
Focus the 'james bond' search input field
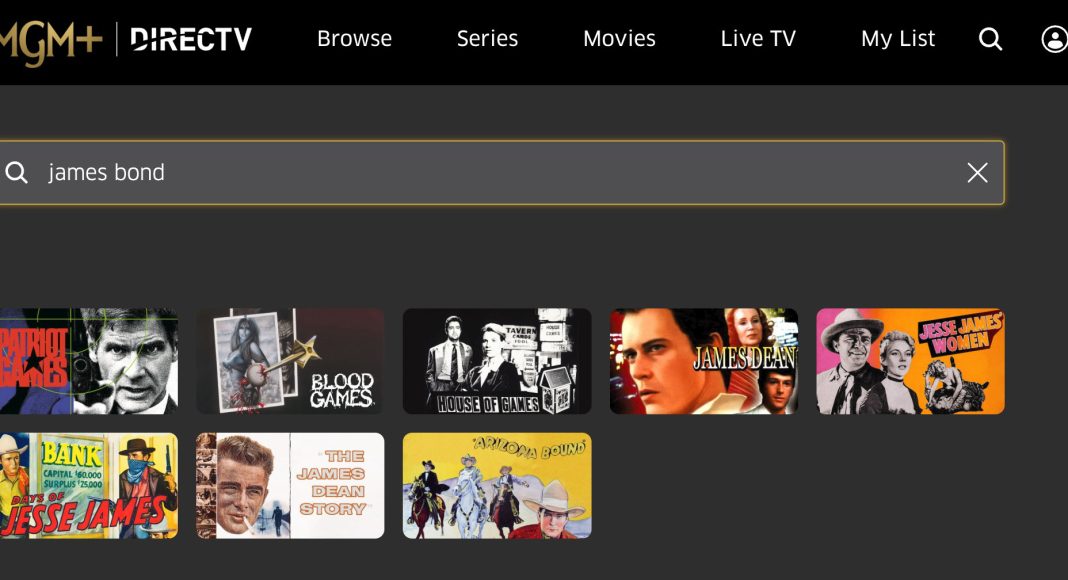(501, 173)
